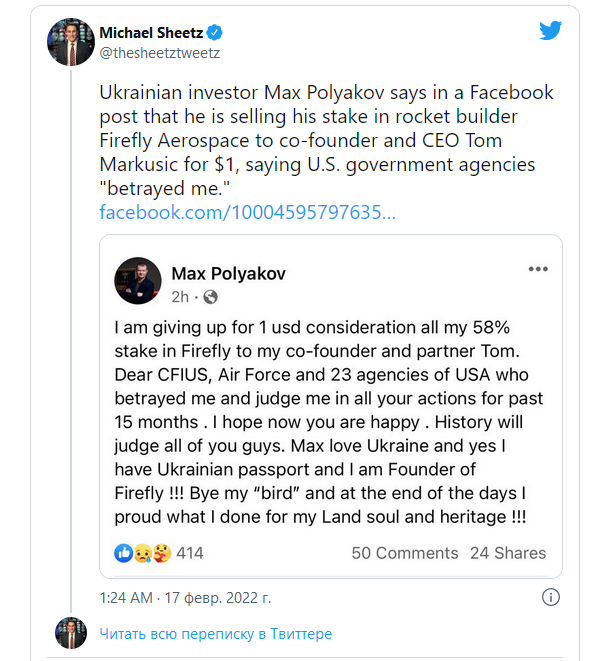612x661 pixels.
Task: Click Max Polyakov's profile picture
Action: (x=138, y=281)
